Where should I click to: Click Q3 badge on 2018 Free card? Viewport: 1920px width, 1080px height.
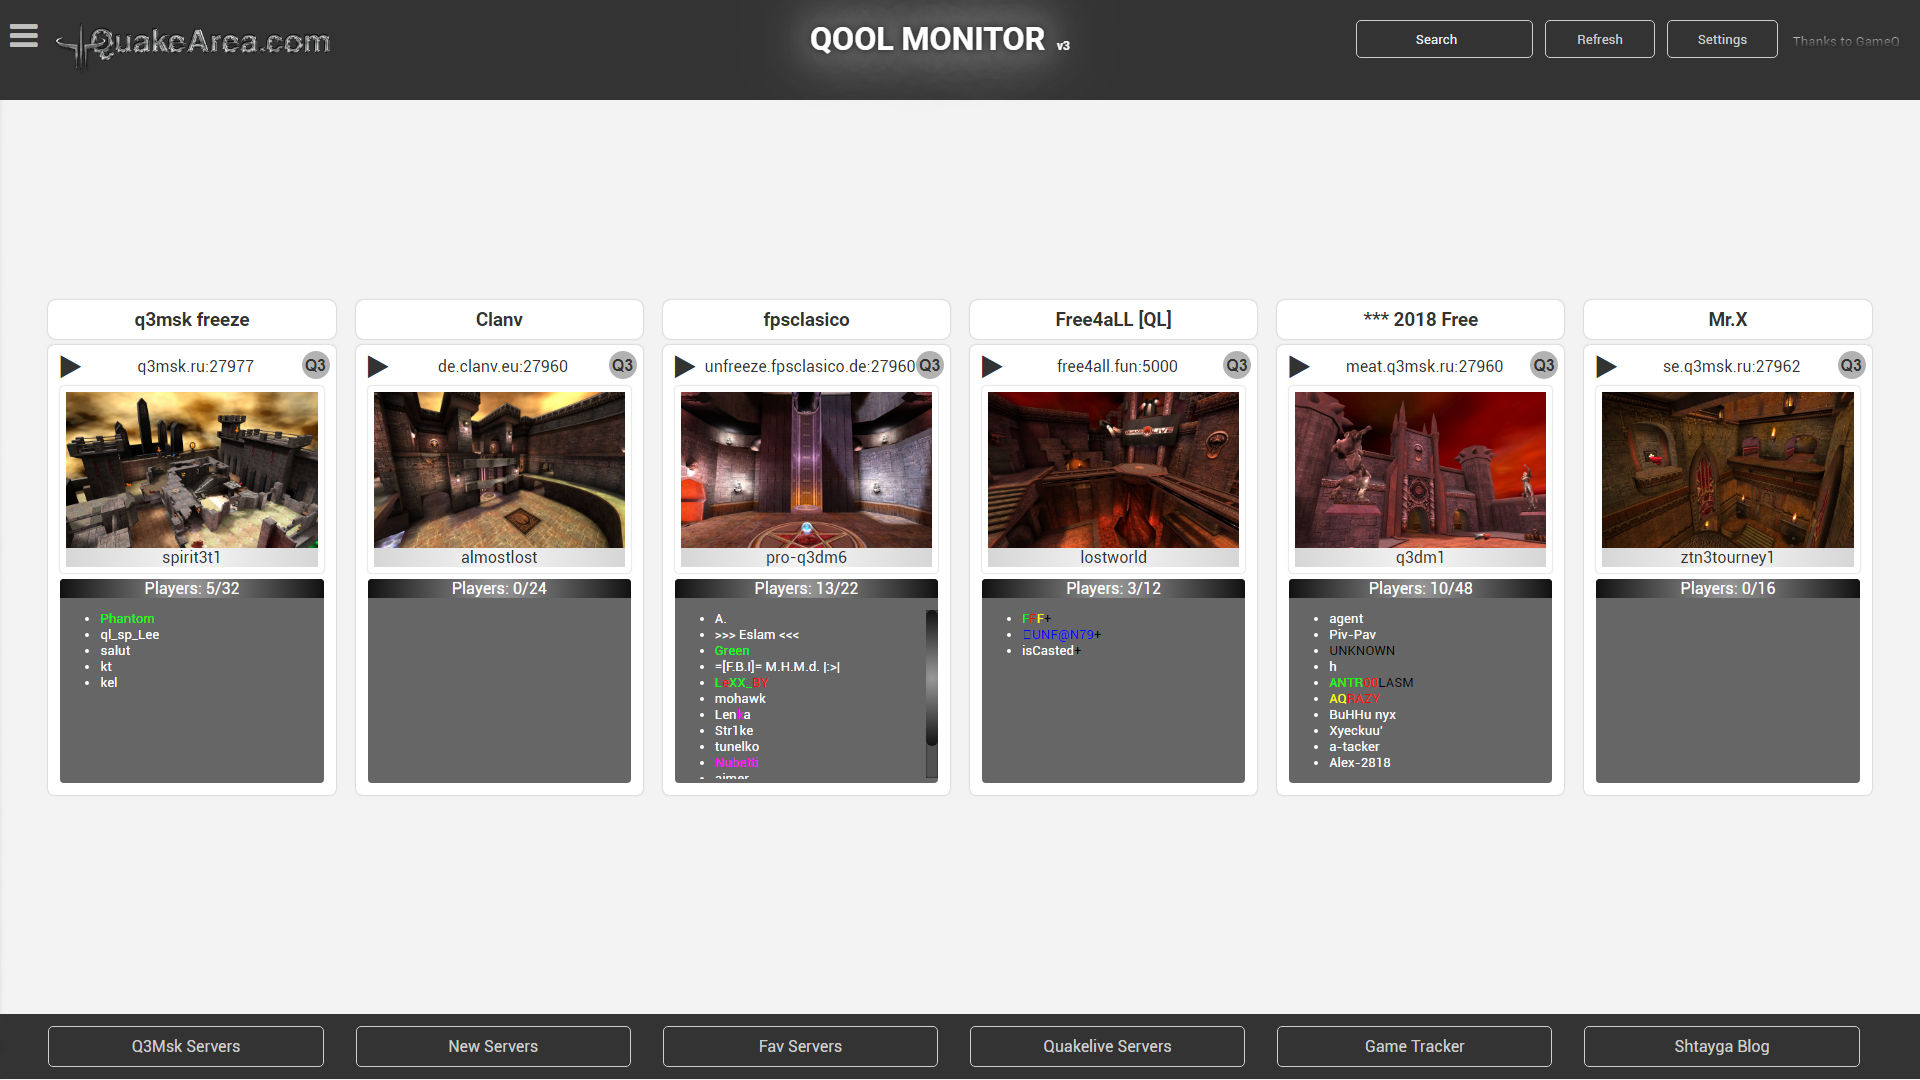coord(1544,365)
